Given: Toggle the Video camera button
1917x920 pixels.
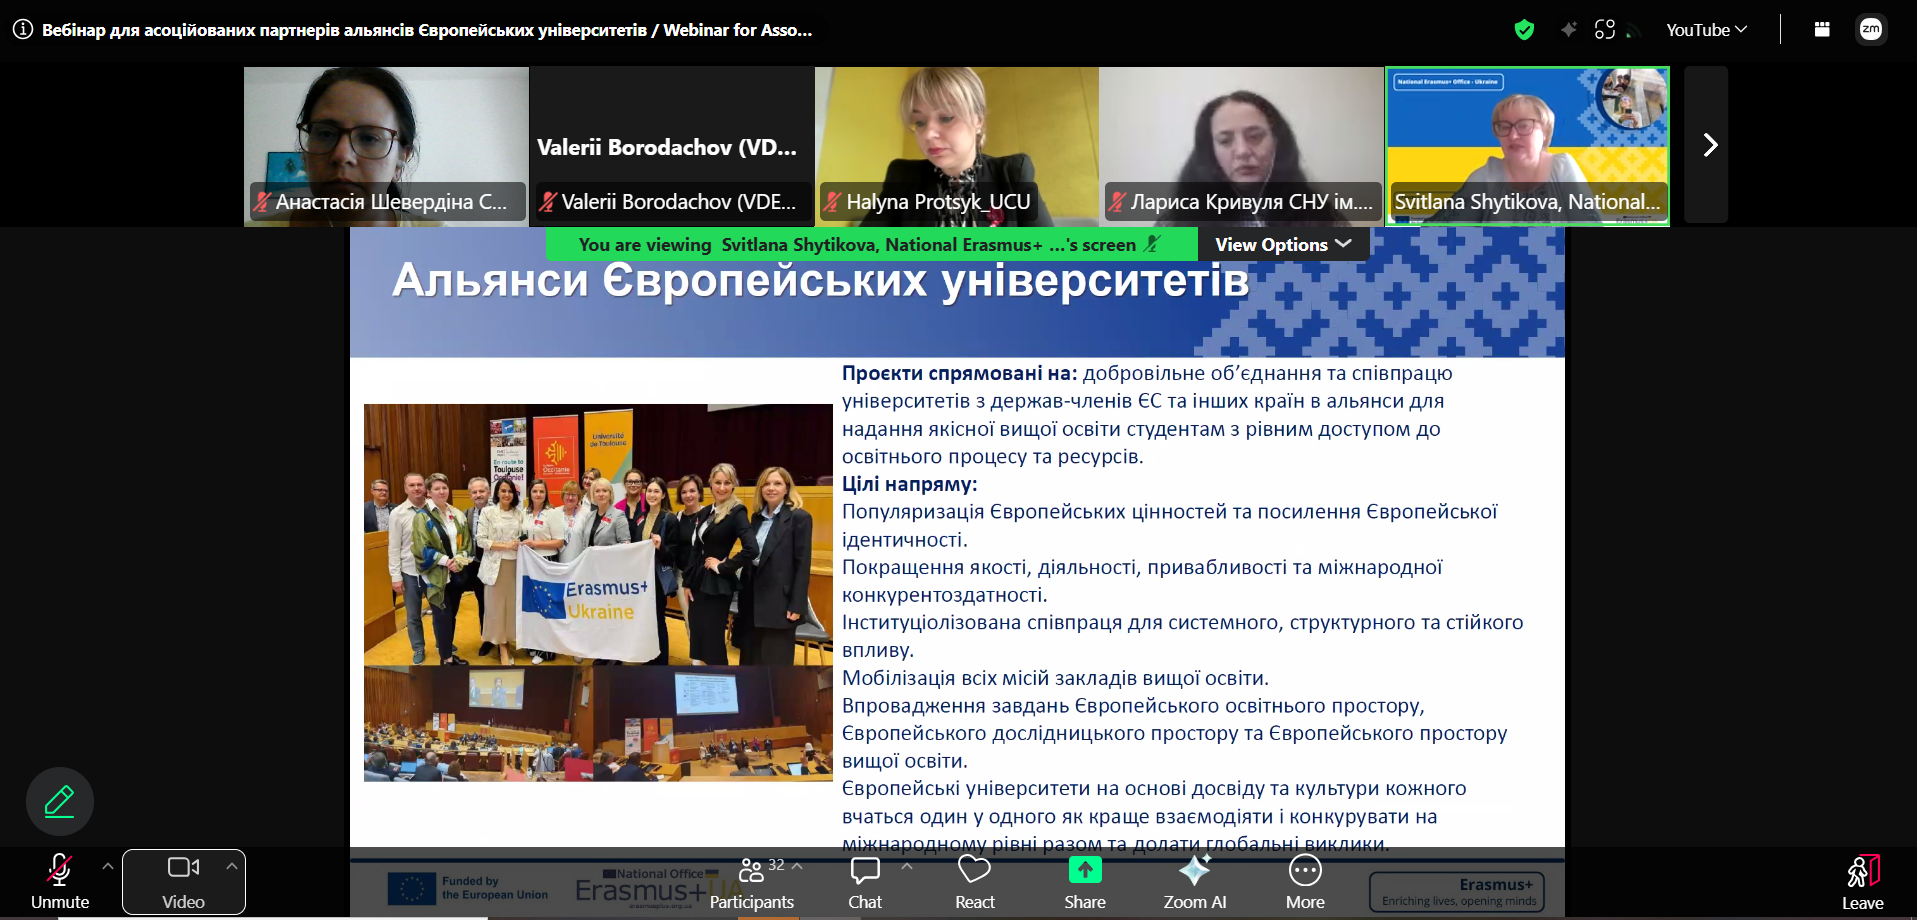Looking at the screenshot, I should [184, 881].
